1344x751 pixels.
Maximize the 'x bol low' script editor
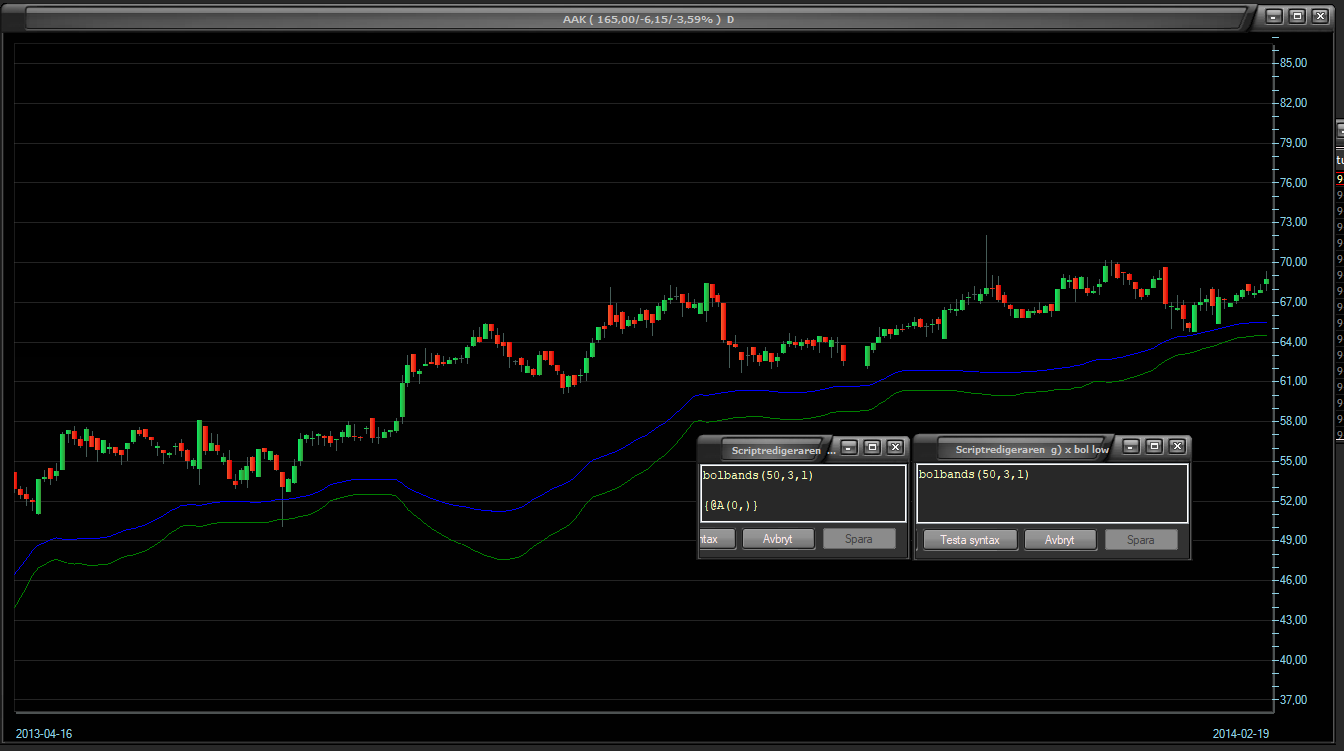pyautogui.click(x=1154, y=446)
